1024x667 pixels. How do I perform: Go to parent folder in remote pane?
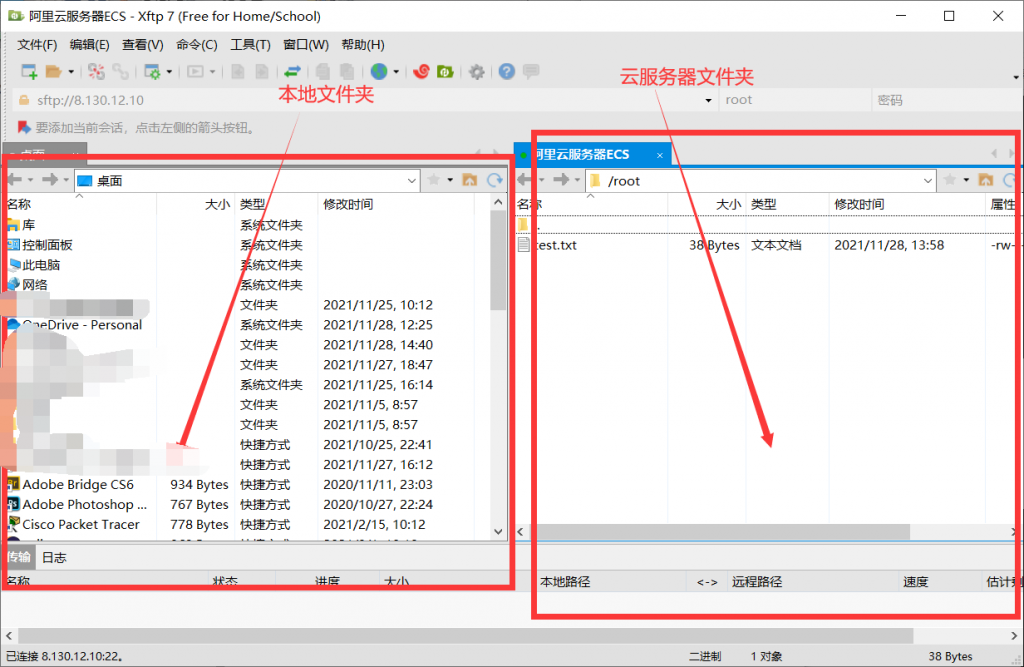point(986,180)
